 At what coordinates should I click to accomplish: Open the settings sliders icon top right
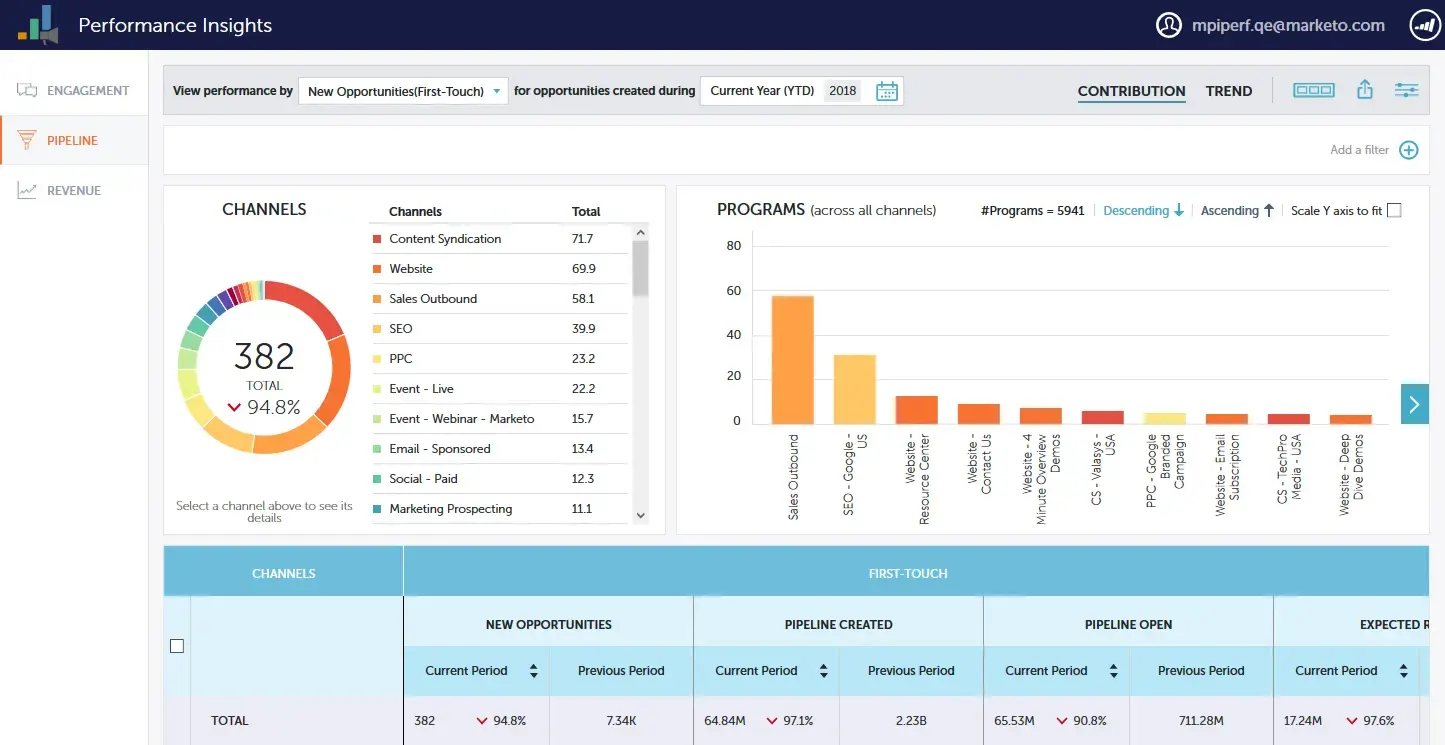[1406, 89]
